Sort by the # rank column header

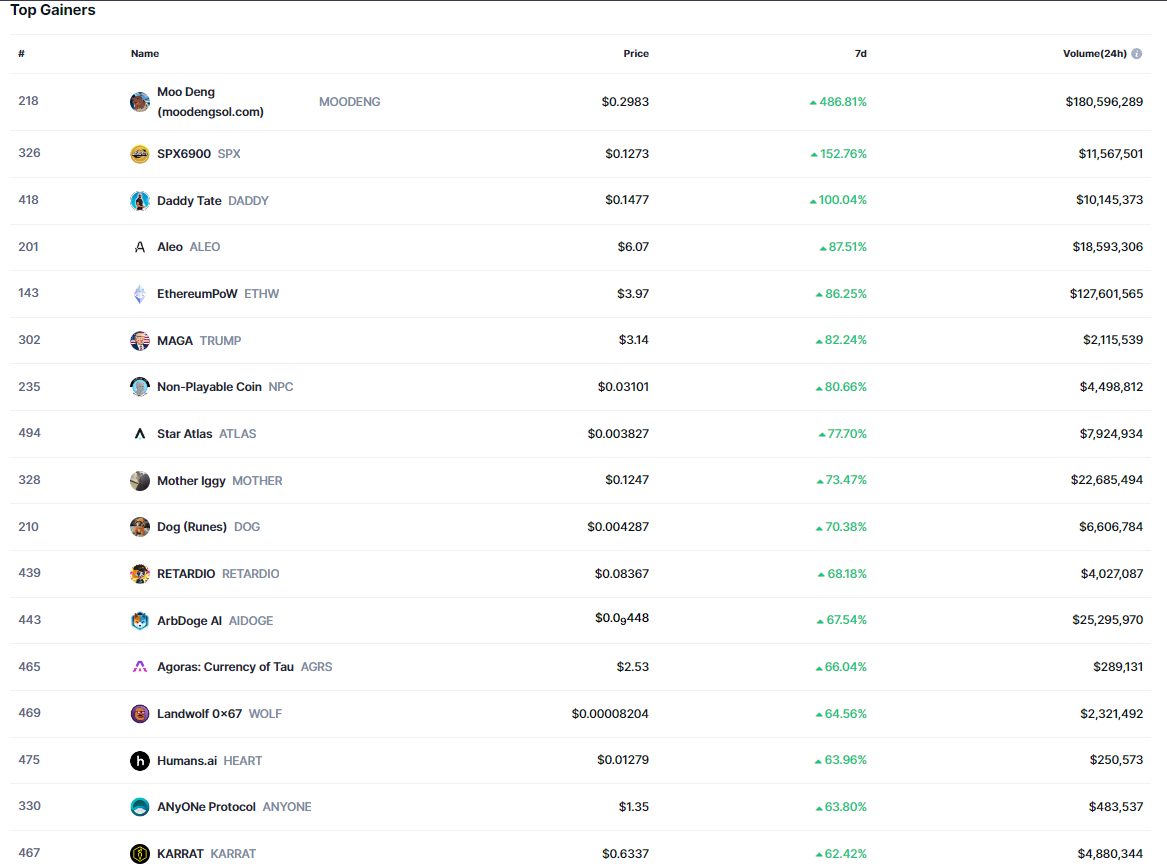21,54
